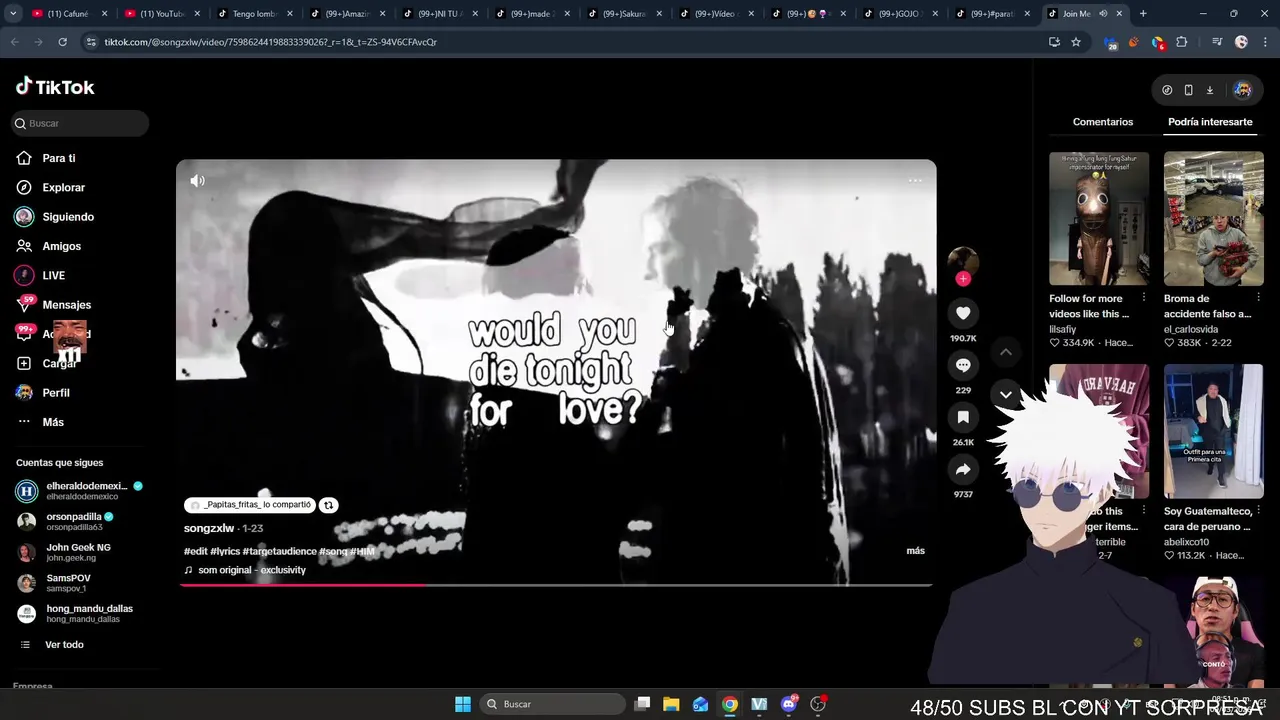Viewport: 1280px width, 720px height.
Task: Switch to the Podría interesarte tab
Action: tap(1210, 122)
